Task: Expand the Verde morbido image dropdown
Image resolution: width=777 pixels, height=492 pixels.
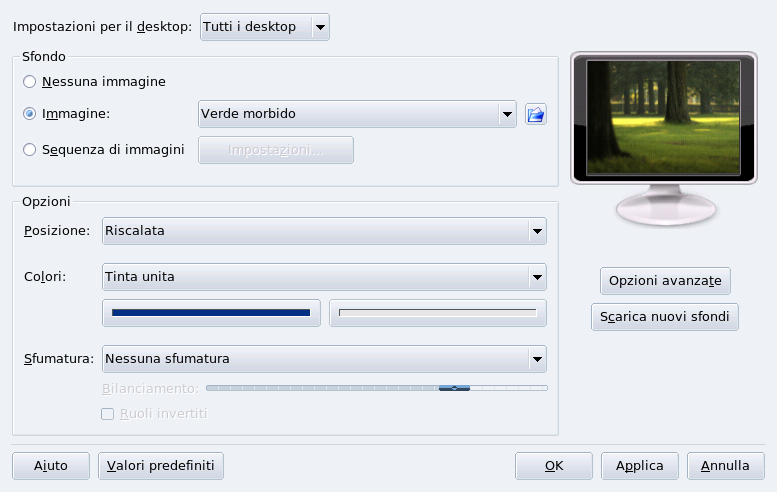Action: click(357, 114)
